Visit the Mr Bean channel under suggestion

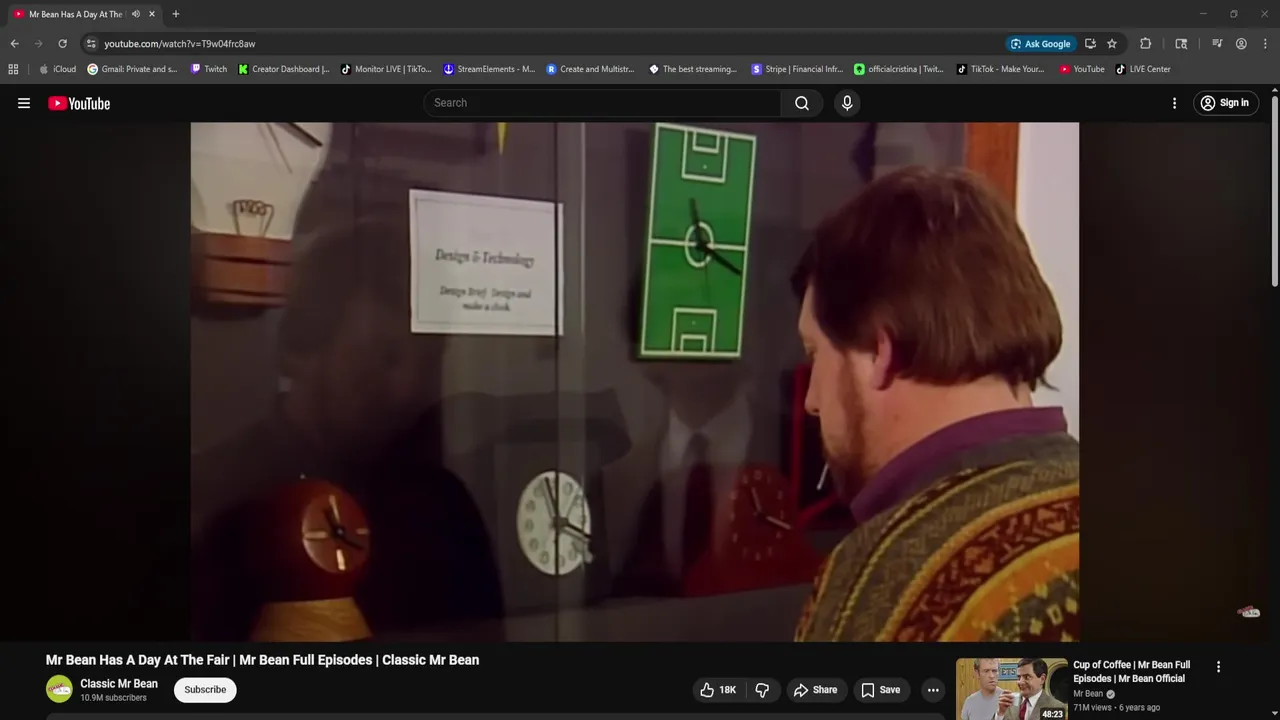point(1088,694)
